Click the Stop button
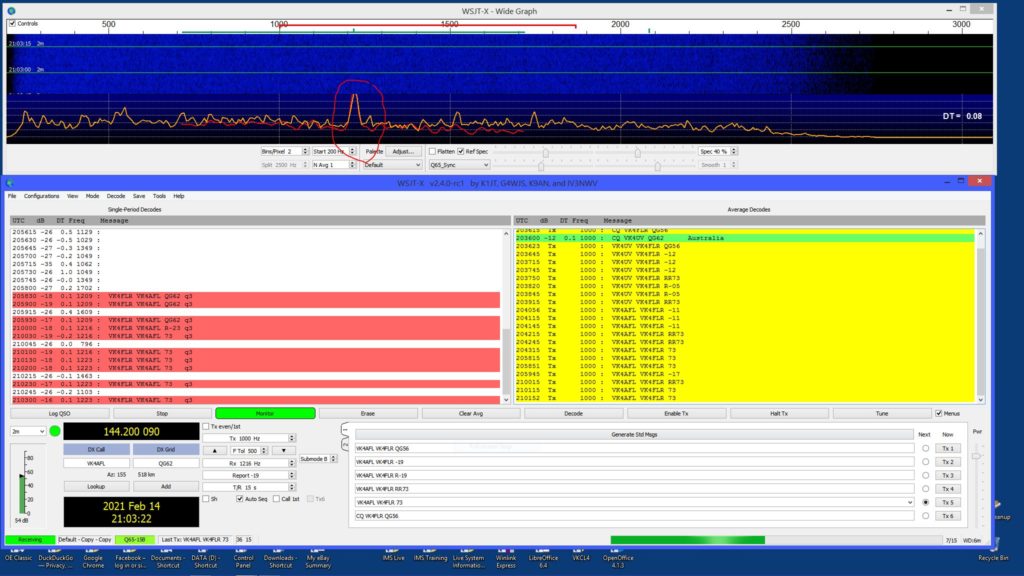The image size is (1024, 576). coord(162,413)
